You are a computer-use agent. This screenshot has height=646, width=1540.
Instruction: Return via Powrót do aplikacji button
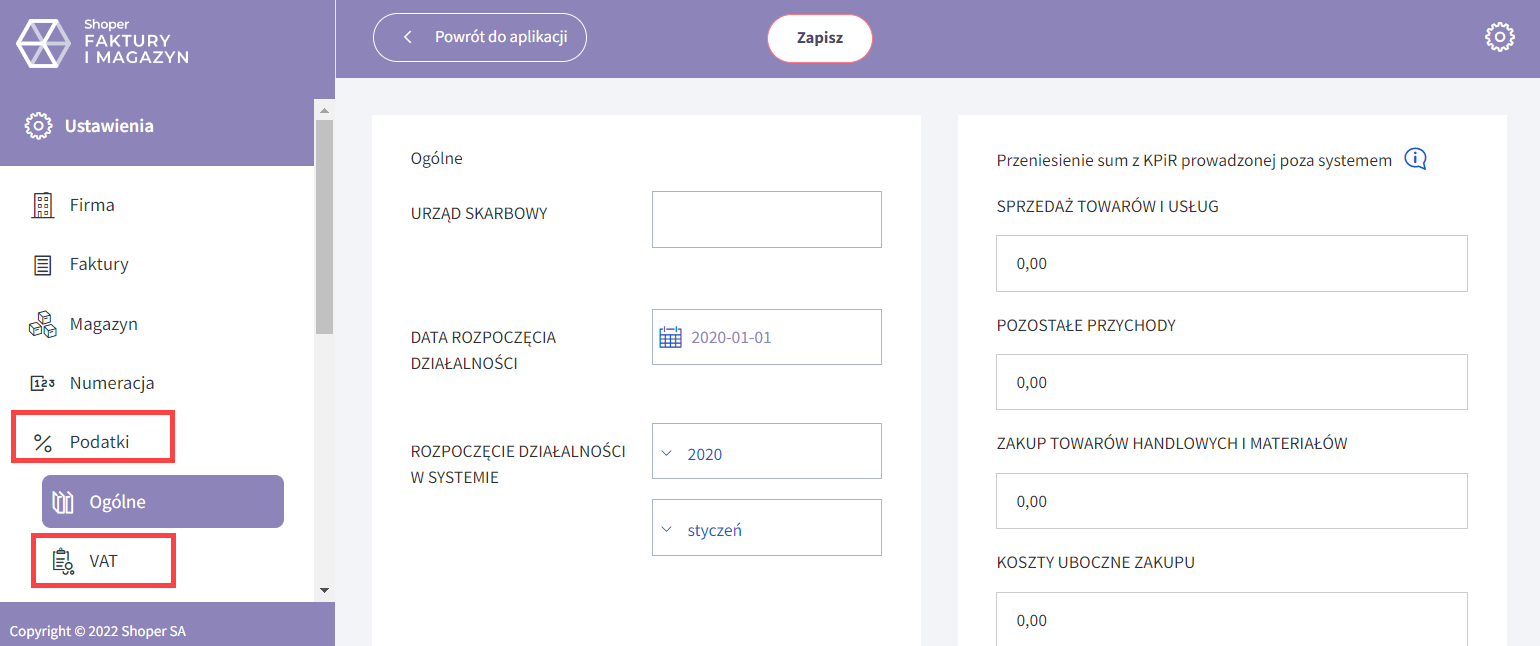click(480, 37)
